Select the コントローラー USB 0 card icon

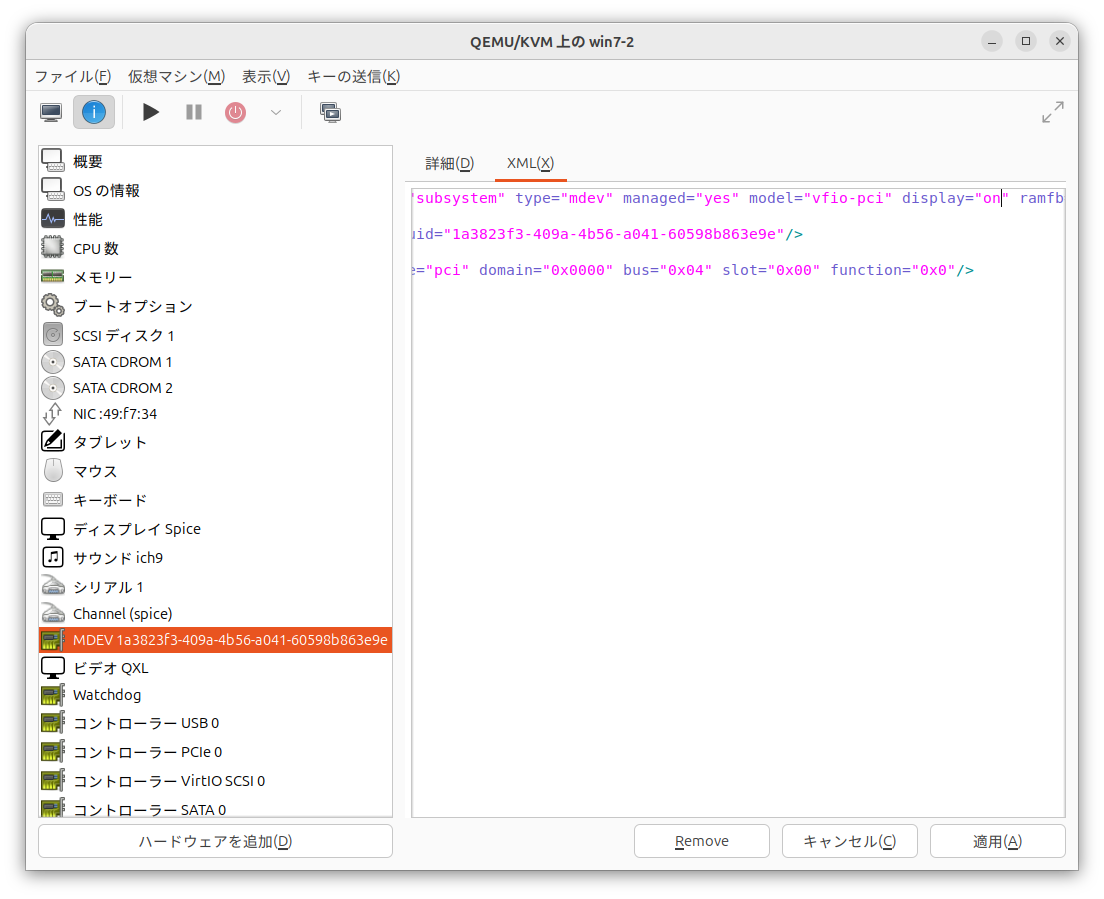tap(53, 723)
